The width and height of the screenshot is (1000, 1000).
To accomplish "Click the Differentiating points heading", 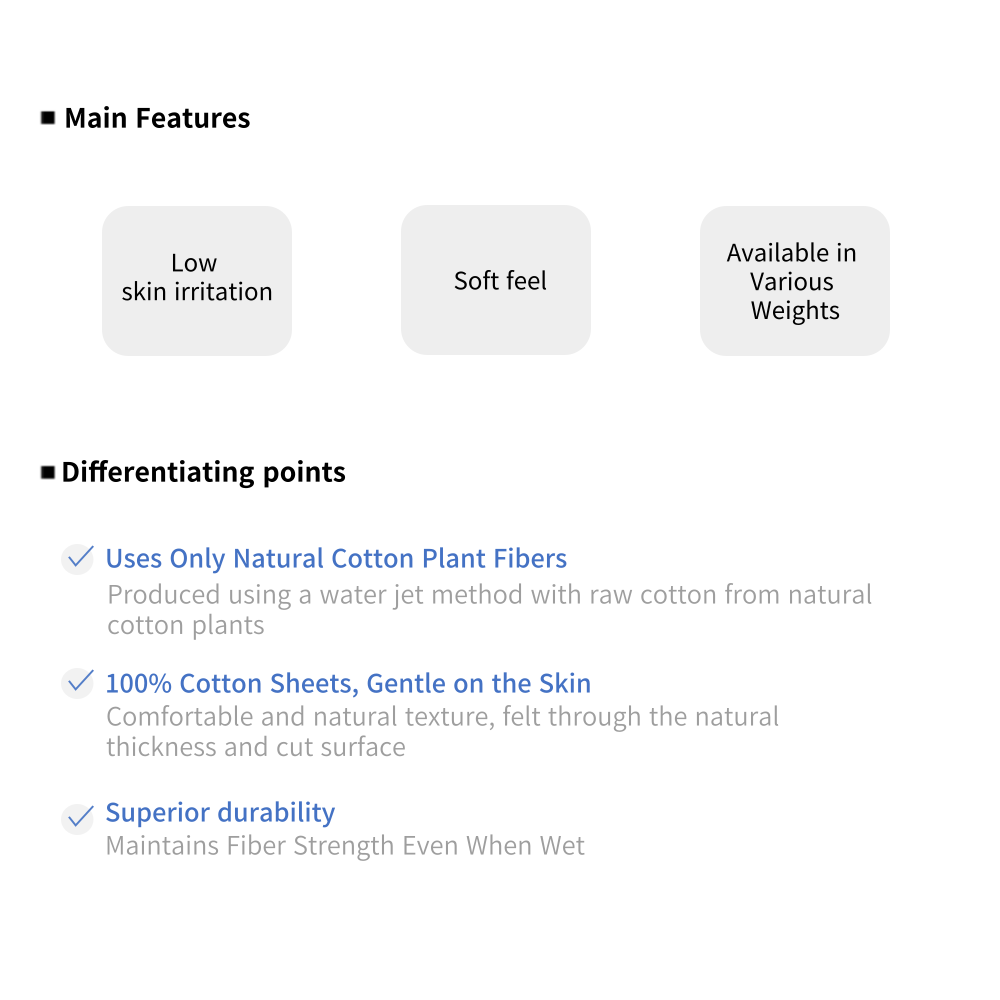I will (x=204, y=472).
